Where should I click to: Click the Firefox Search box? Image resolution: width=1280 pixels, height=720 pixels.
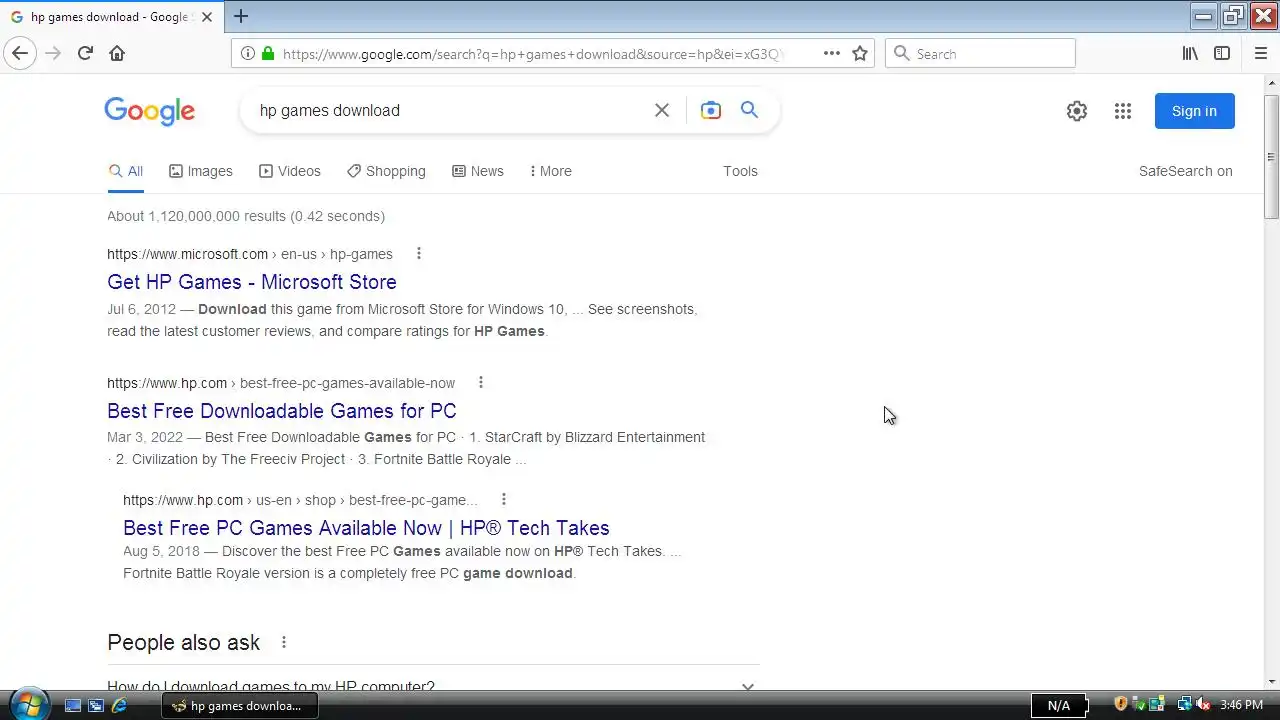coord(980,54)
